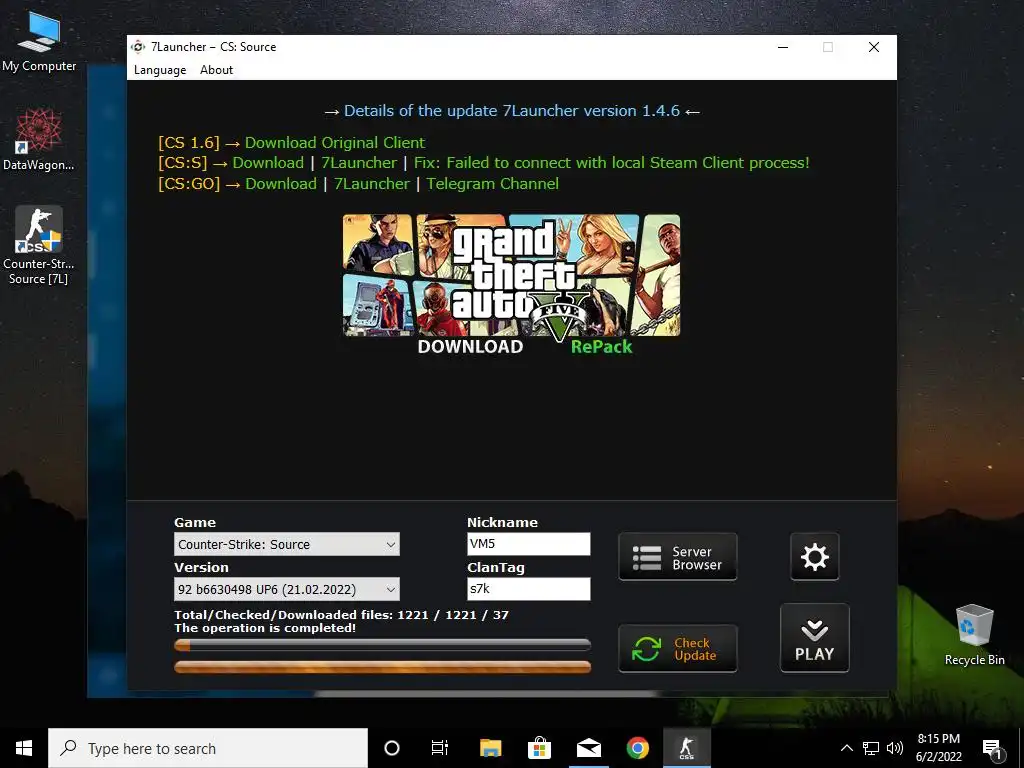This screenshot has width=1024, height=768.
Task: Click the Total/Checked/Downloaded files status text
Action: tap(342, 615)
